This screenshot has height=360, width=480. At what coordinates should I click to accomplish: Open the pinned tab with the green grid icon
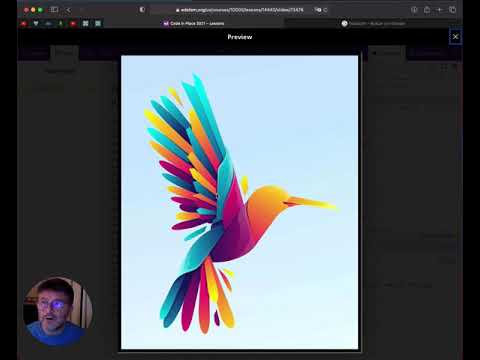click(x=98, y=24)
